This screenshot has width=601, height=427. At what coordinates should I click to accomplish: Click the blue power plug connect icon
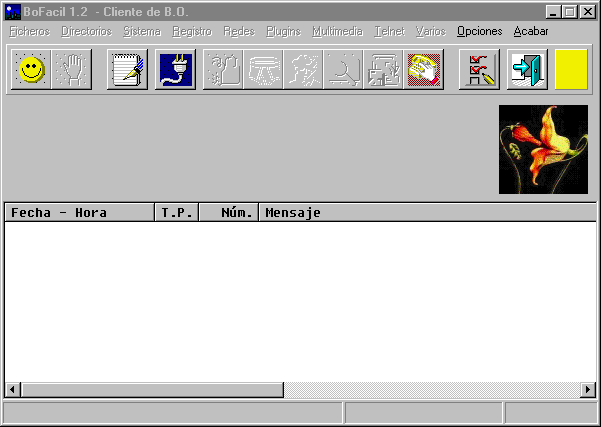[177, 70]
